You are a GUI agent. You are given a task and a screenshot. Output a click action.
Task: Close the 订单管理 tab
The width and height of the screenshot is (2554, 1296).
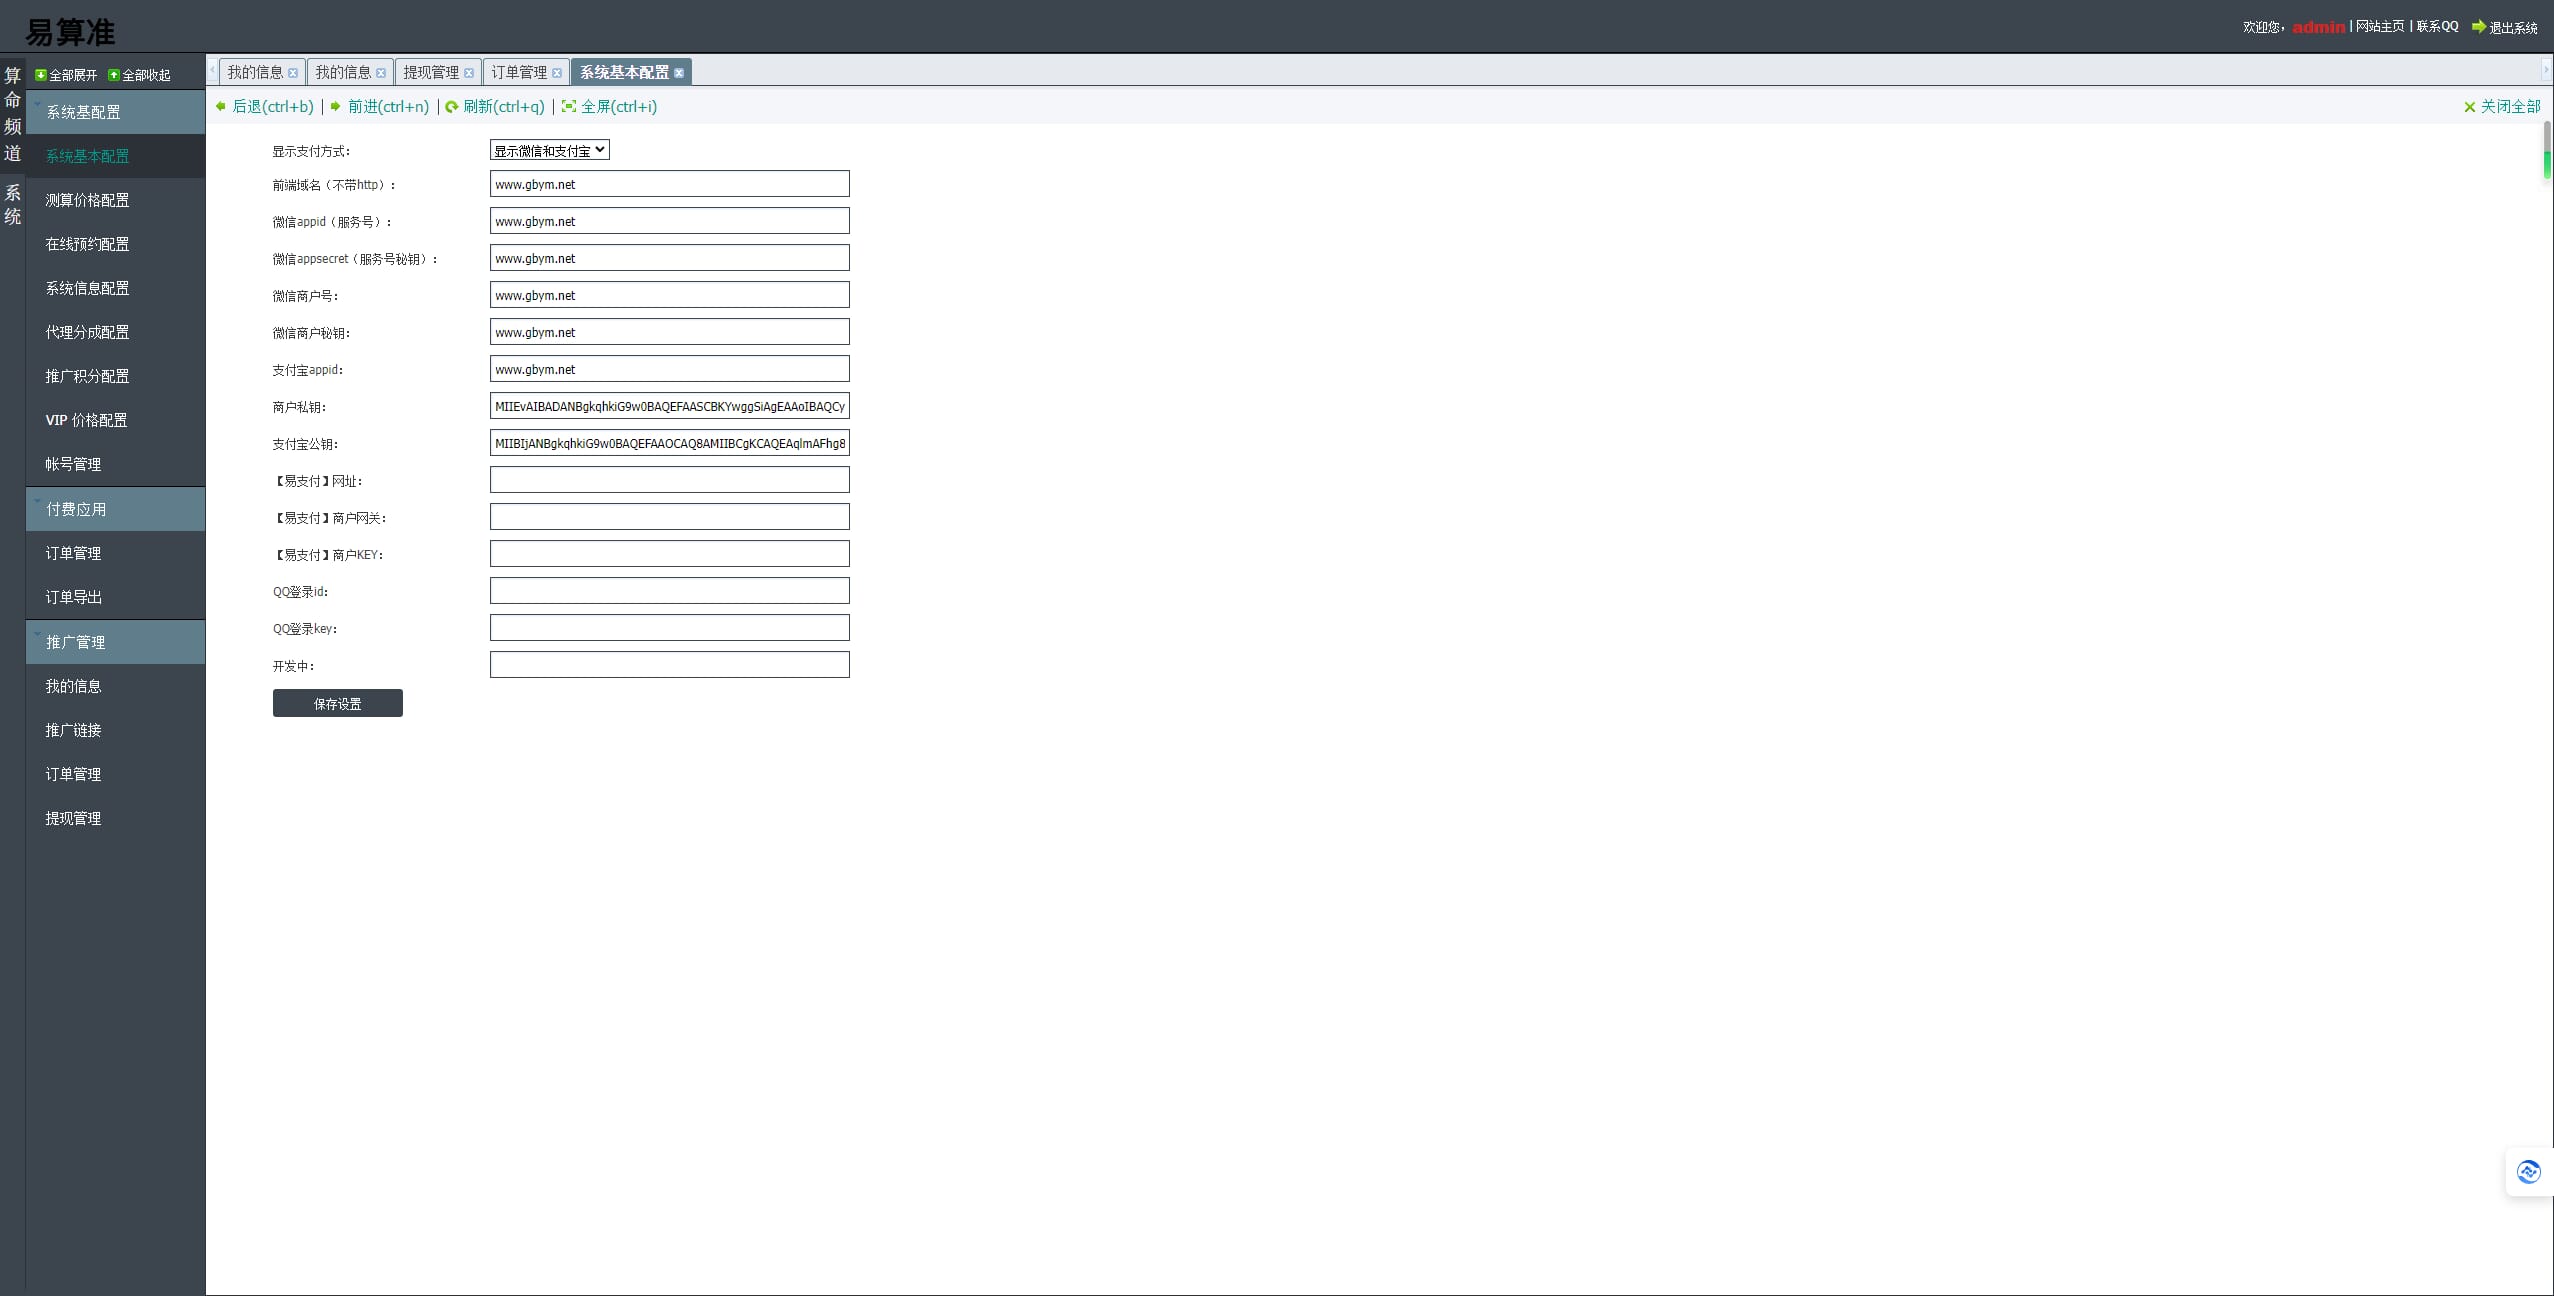click(x=557, y=73)
